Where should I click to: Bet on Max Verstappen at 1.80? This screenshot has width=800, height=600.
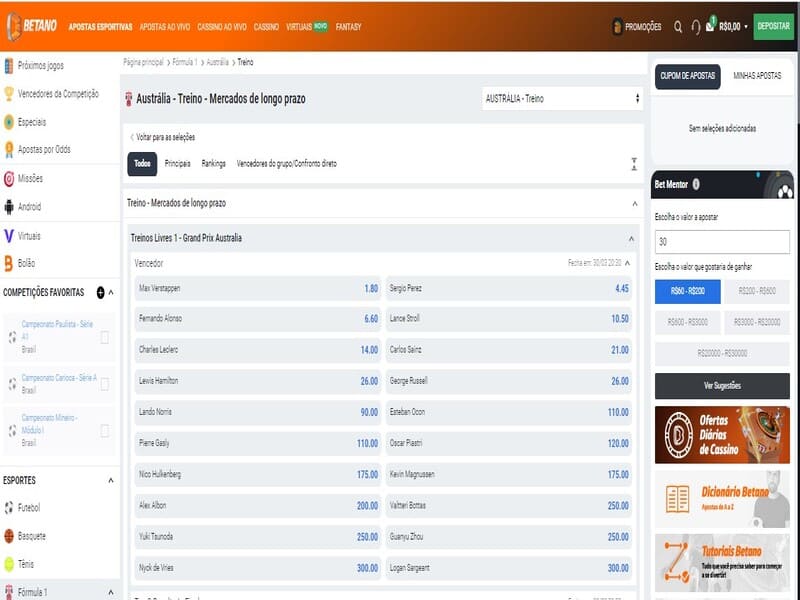click(x=258, y=288)
